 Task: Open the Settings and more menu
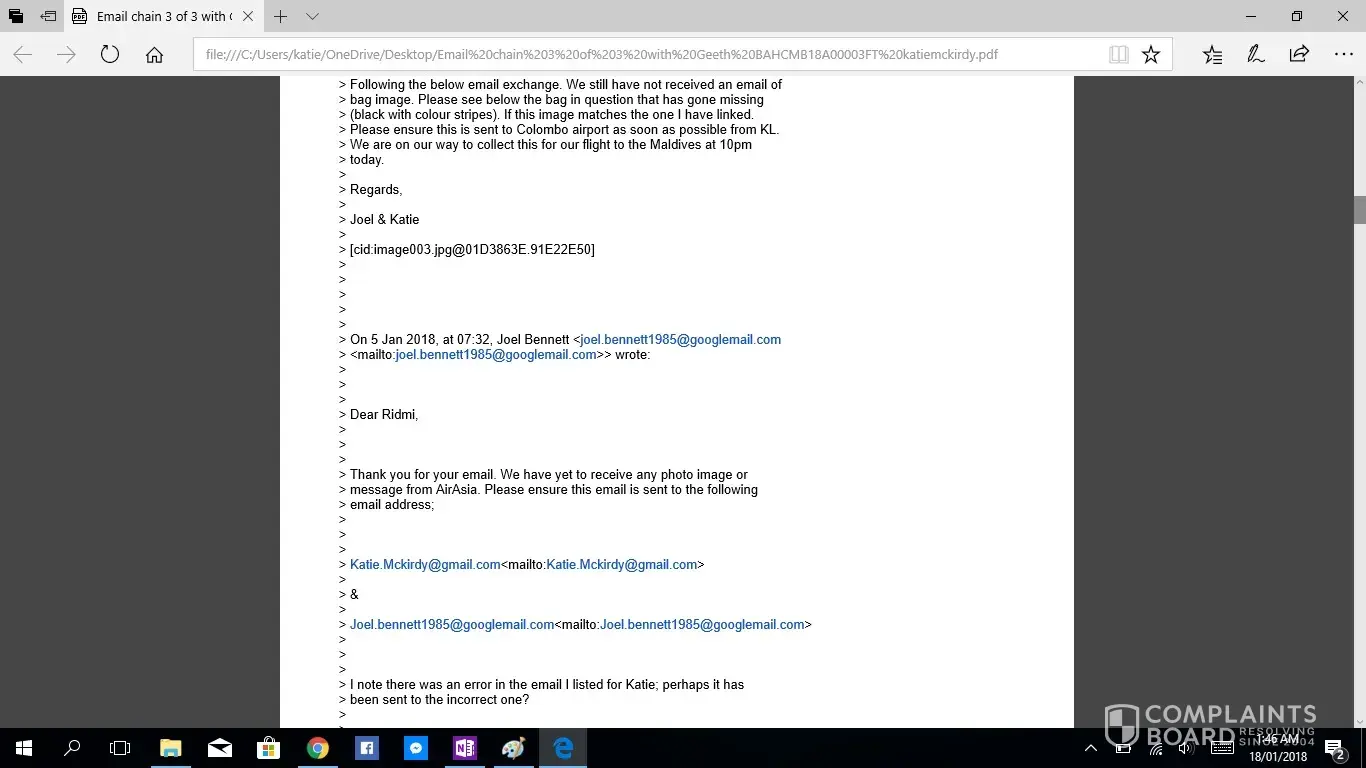pyautogui.click(x=1343, y=55)
